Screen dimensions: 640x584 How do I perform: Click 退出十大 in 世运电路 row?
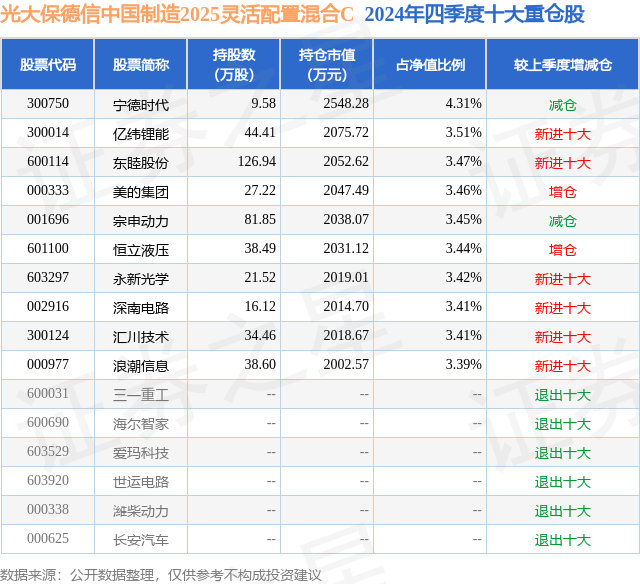click(562, 482)
